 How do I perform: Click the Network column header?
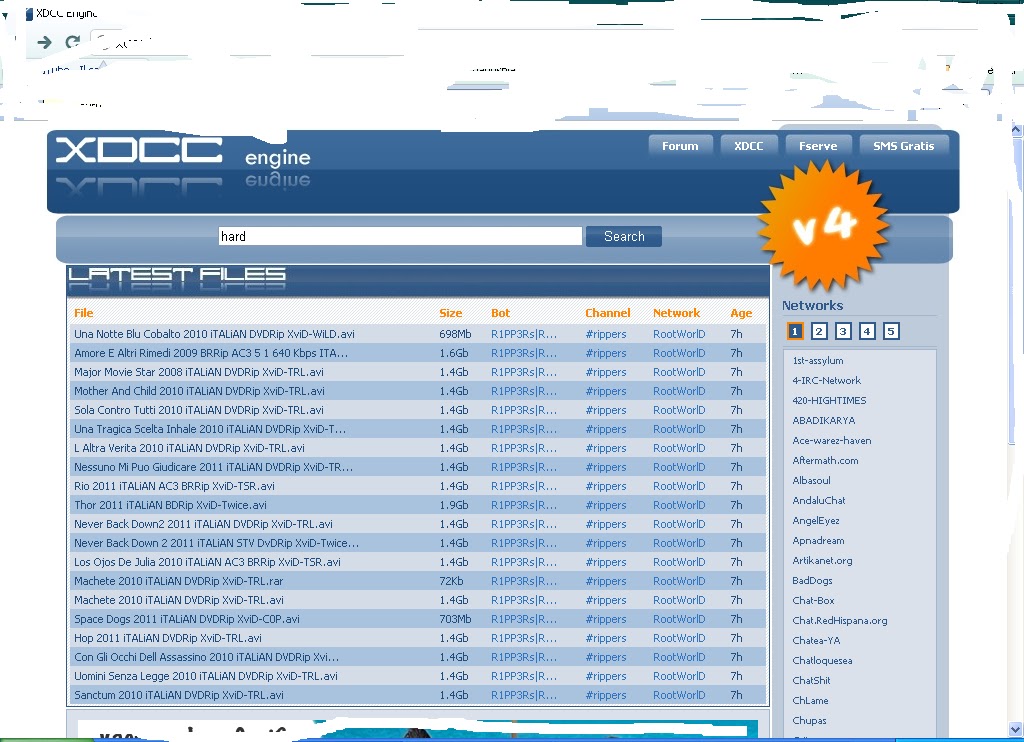677,313
